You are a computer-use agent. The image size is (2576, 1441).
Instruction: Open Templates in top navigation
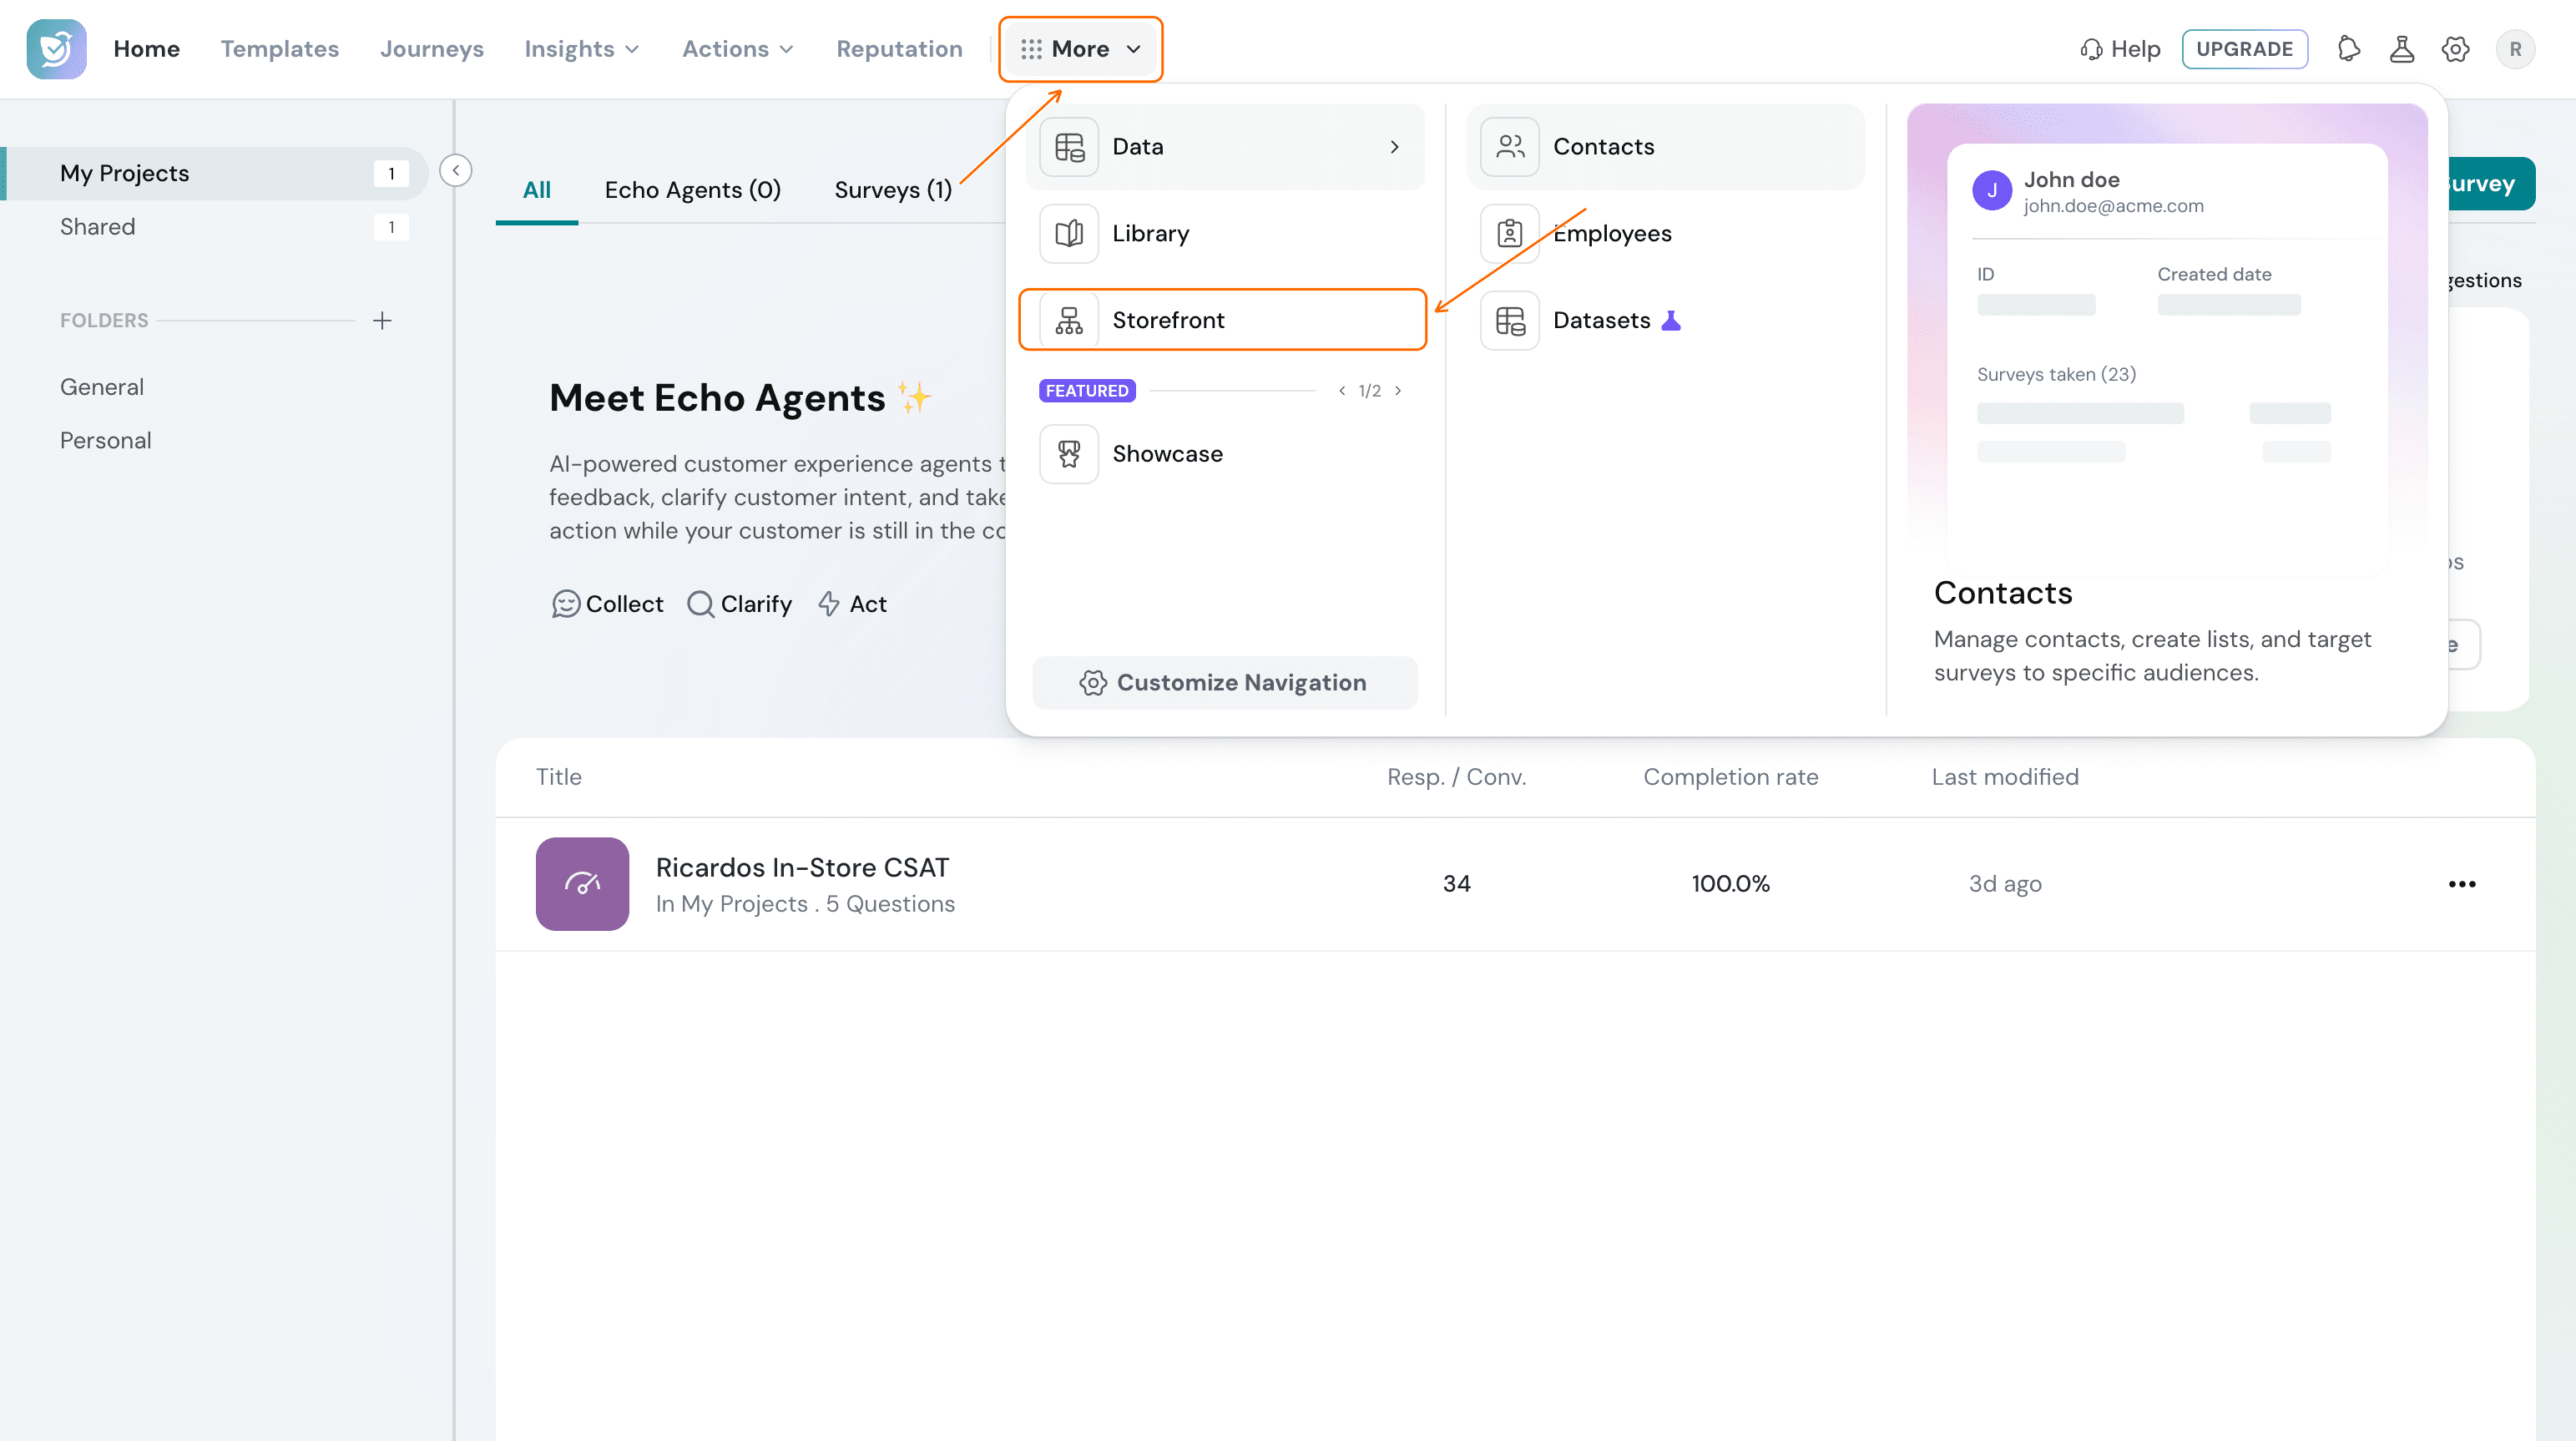click(x=280, y=49)
